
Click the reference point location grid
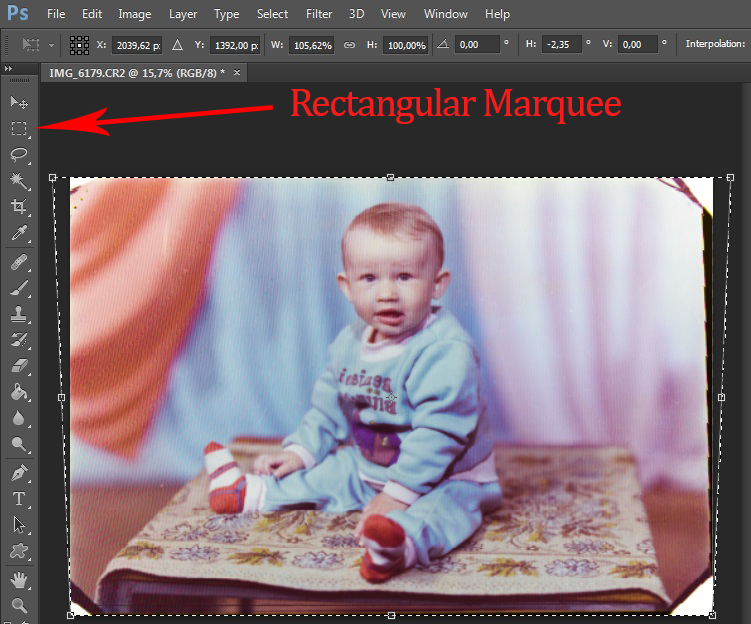pos(79,45)
